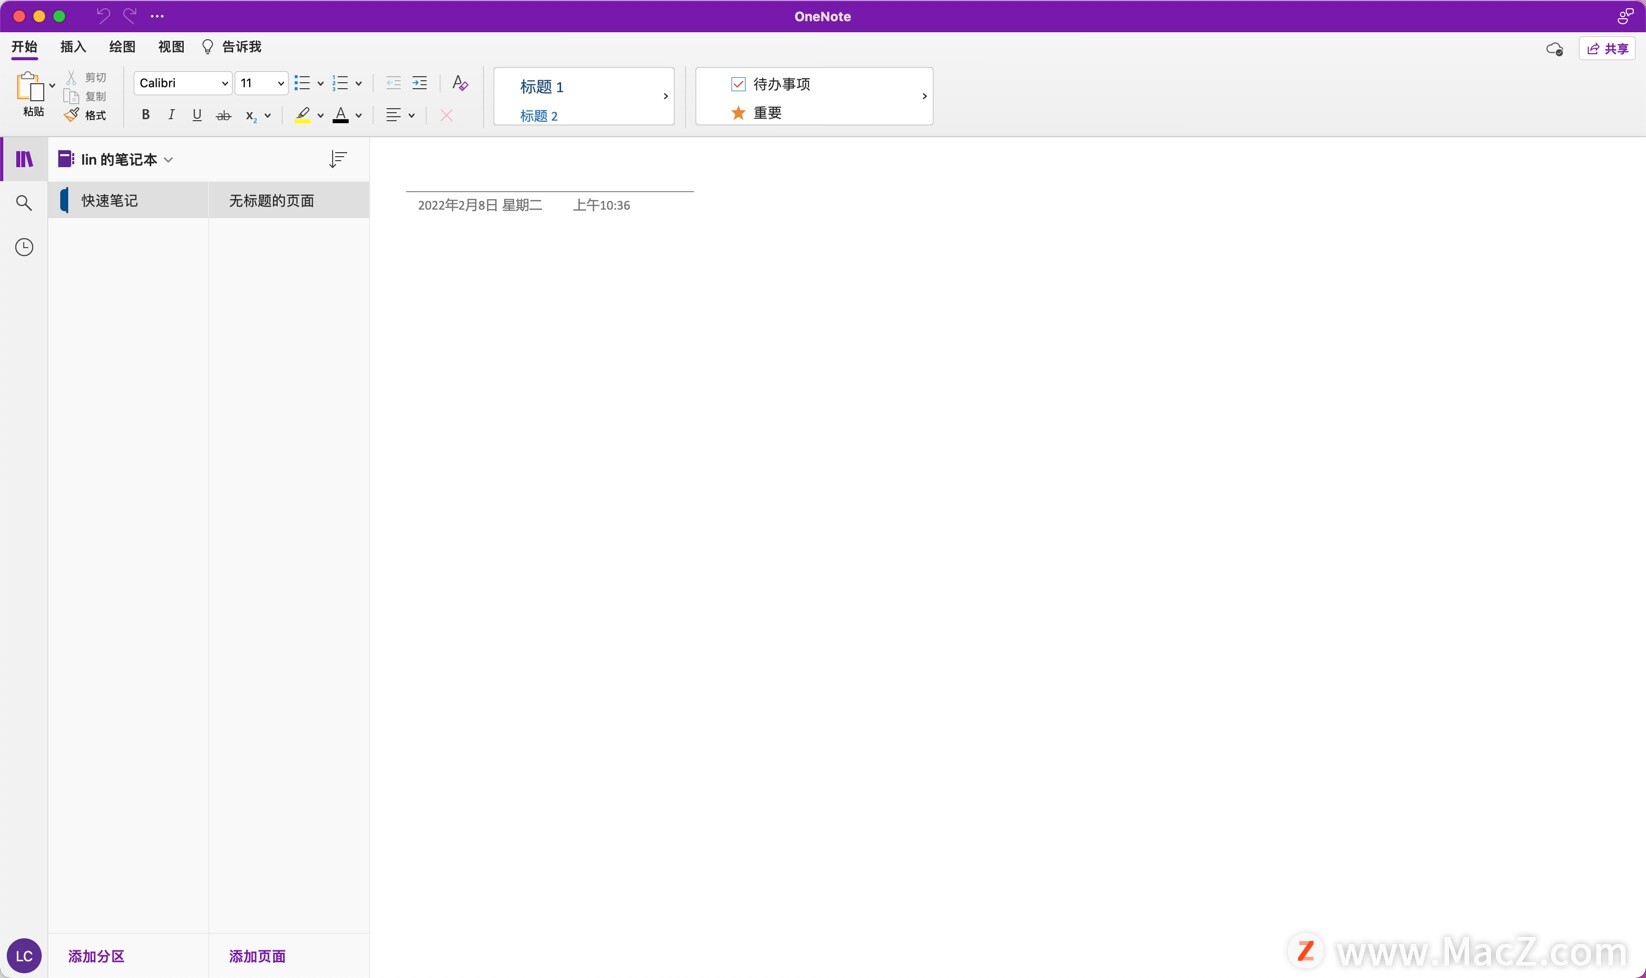Screen dimensions: 1646x978
Task: Switch to the 开始 tab
Action: point(24,47)
